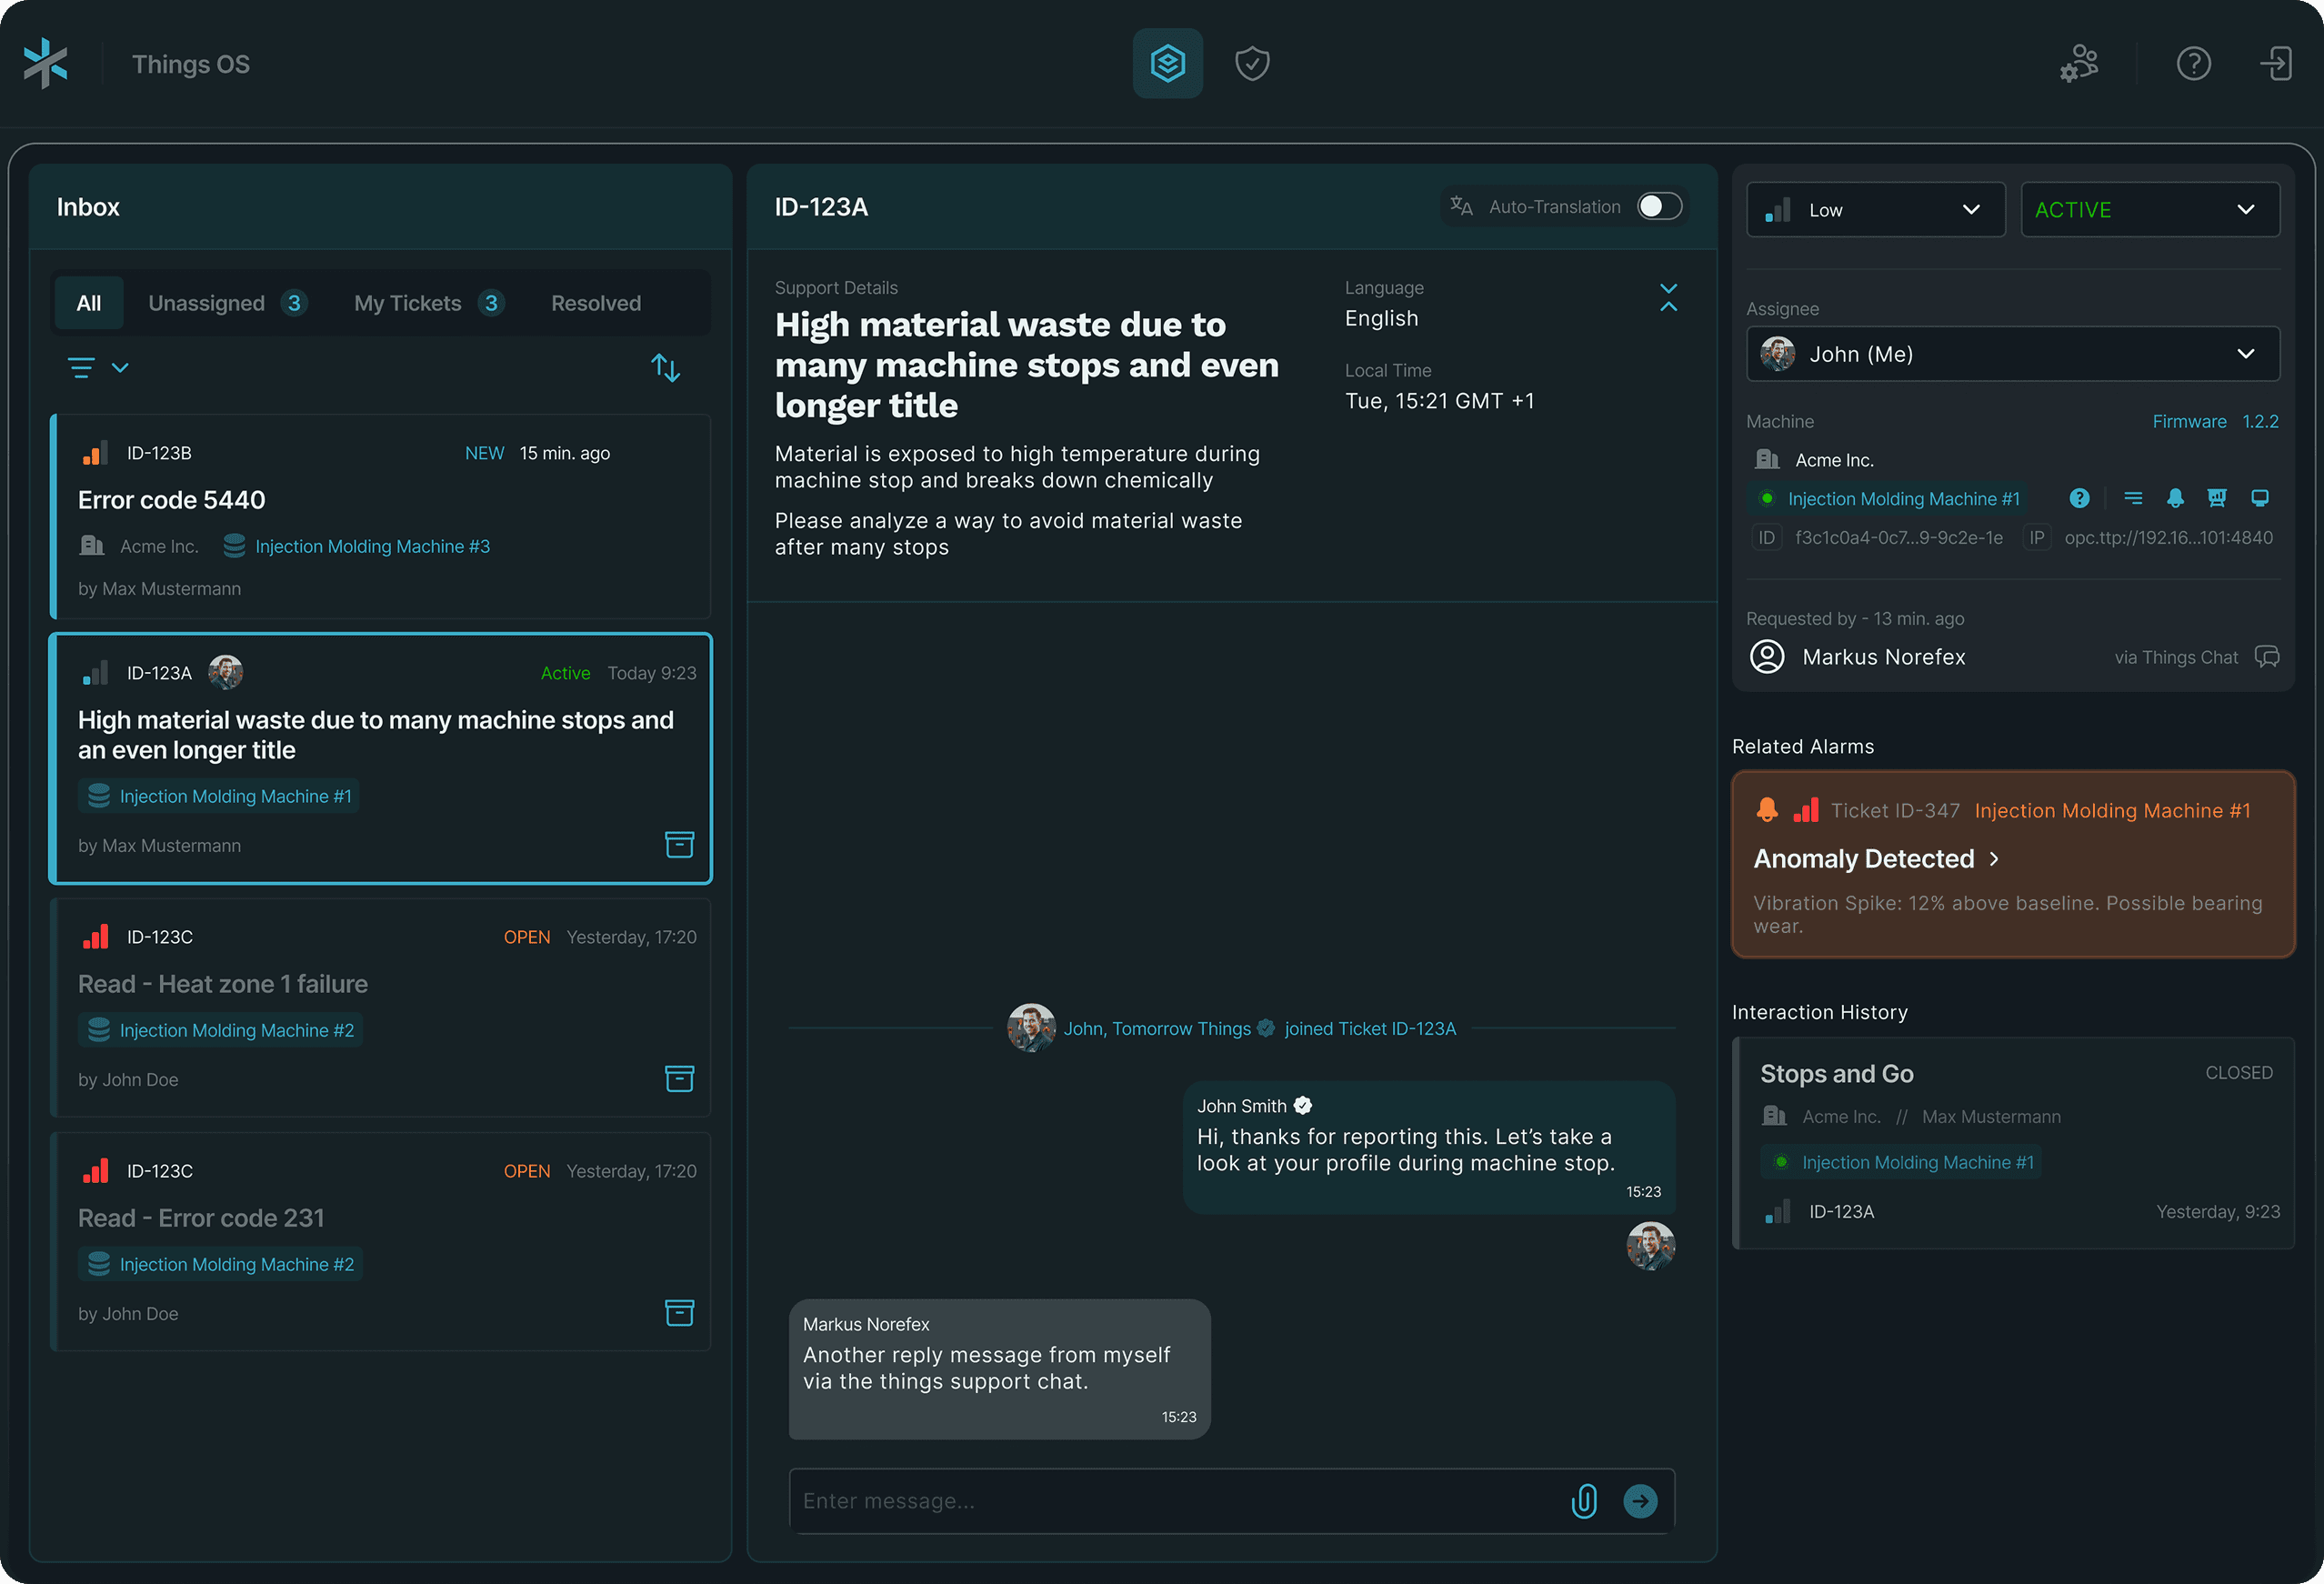This screenshot has height=1584, width=2324.
Task: Archive the ID-123A ticket
Action: pos(679,845)
